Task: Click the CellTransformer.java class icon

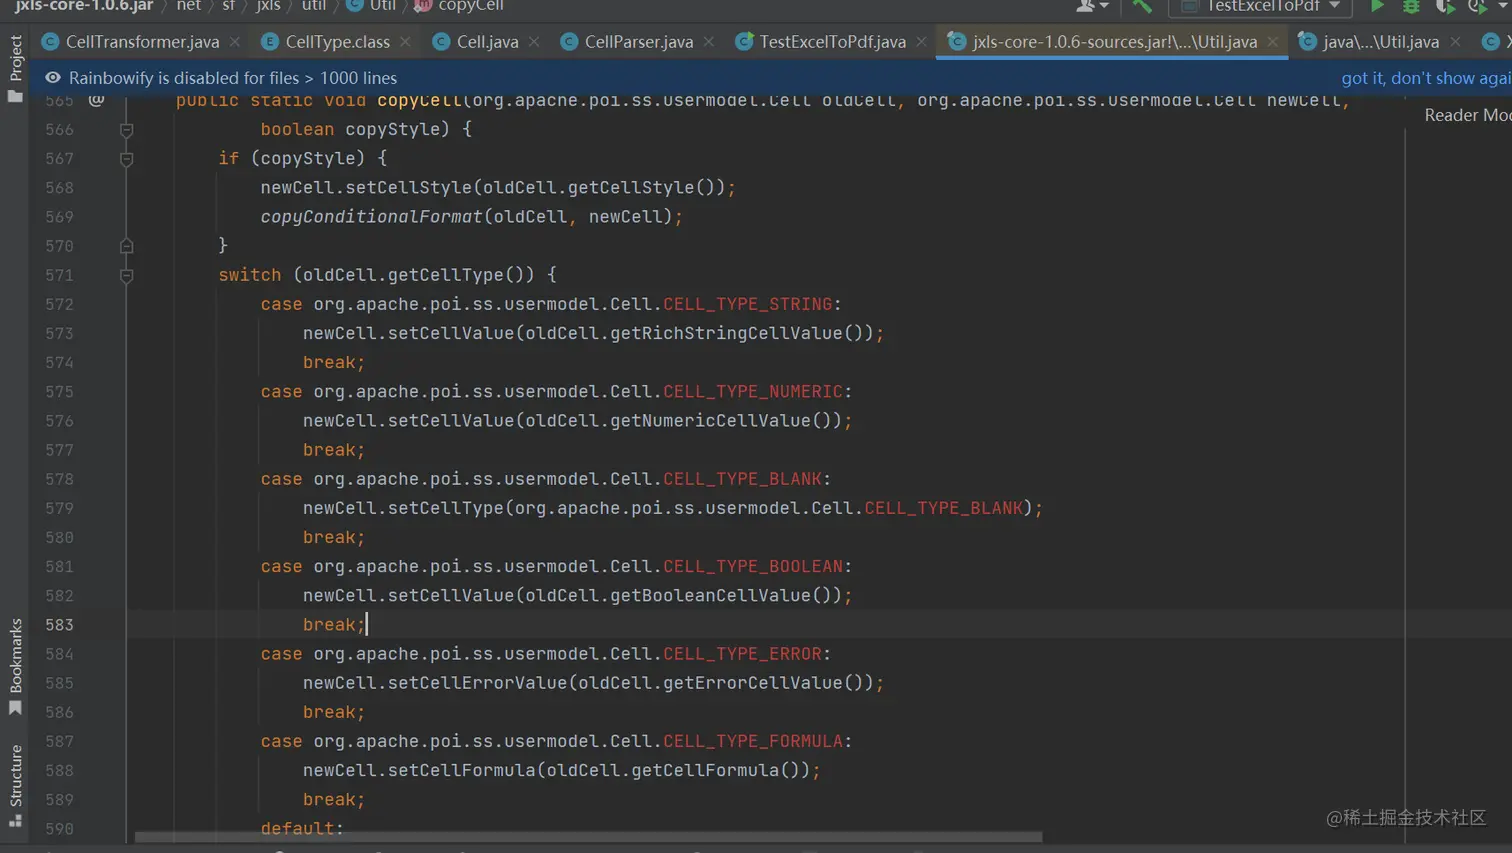Action: click(x=50, y=42)
